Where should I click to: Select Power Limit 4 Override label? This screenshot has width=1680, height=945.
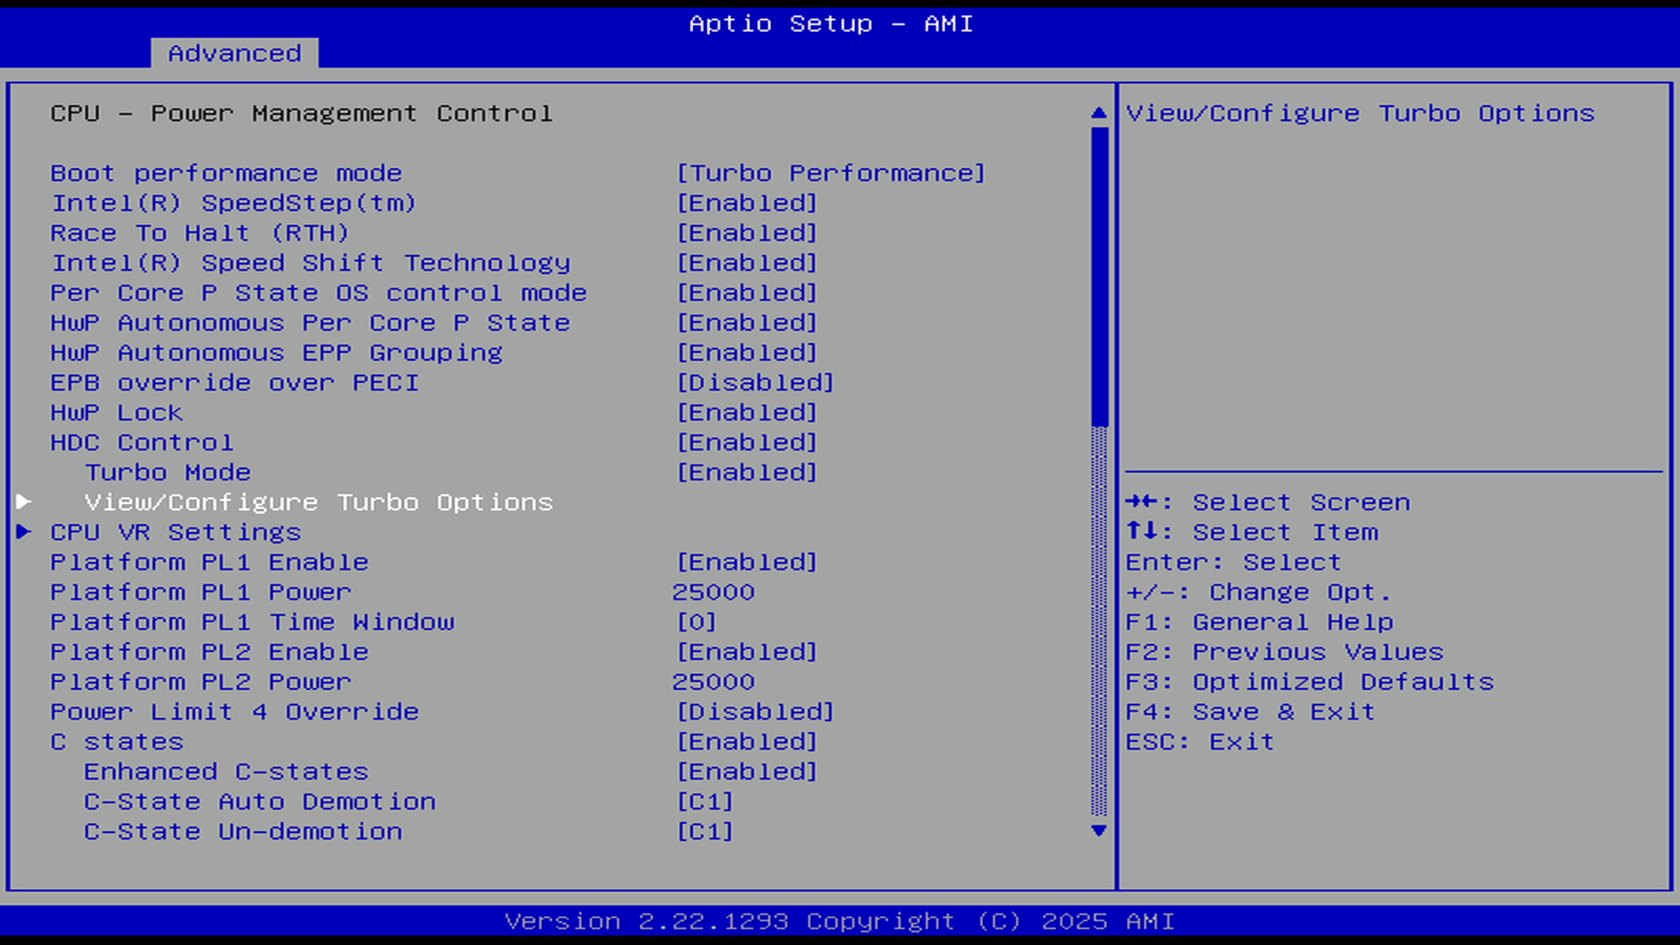pyautogui.click(x=234, y=712)
